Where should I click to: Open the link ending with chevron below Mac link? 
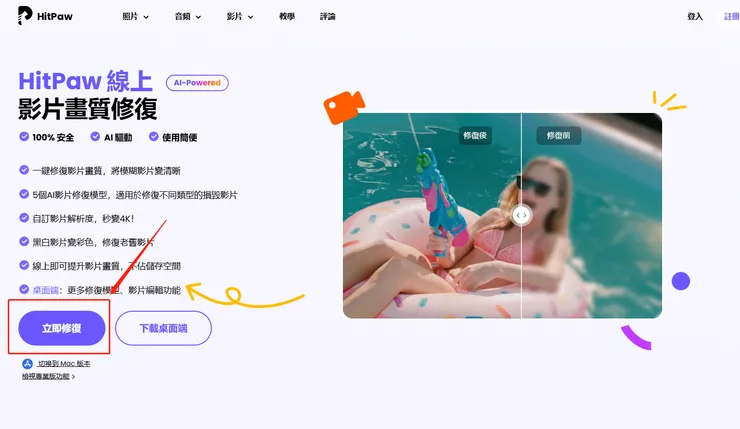(x=49, y=376)
